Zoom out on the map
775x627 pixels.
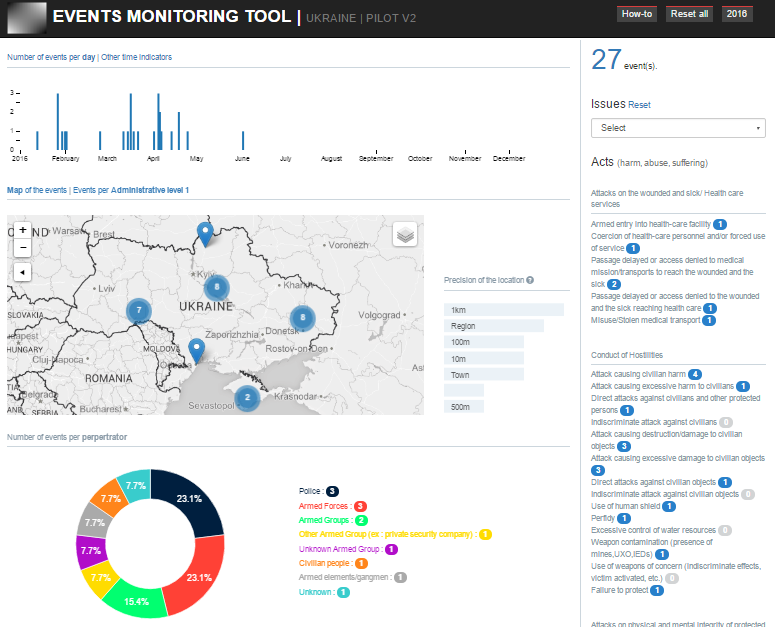23,247
